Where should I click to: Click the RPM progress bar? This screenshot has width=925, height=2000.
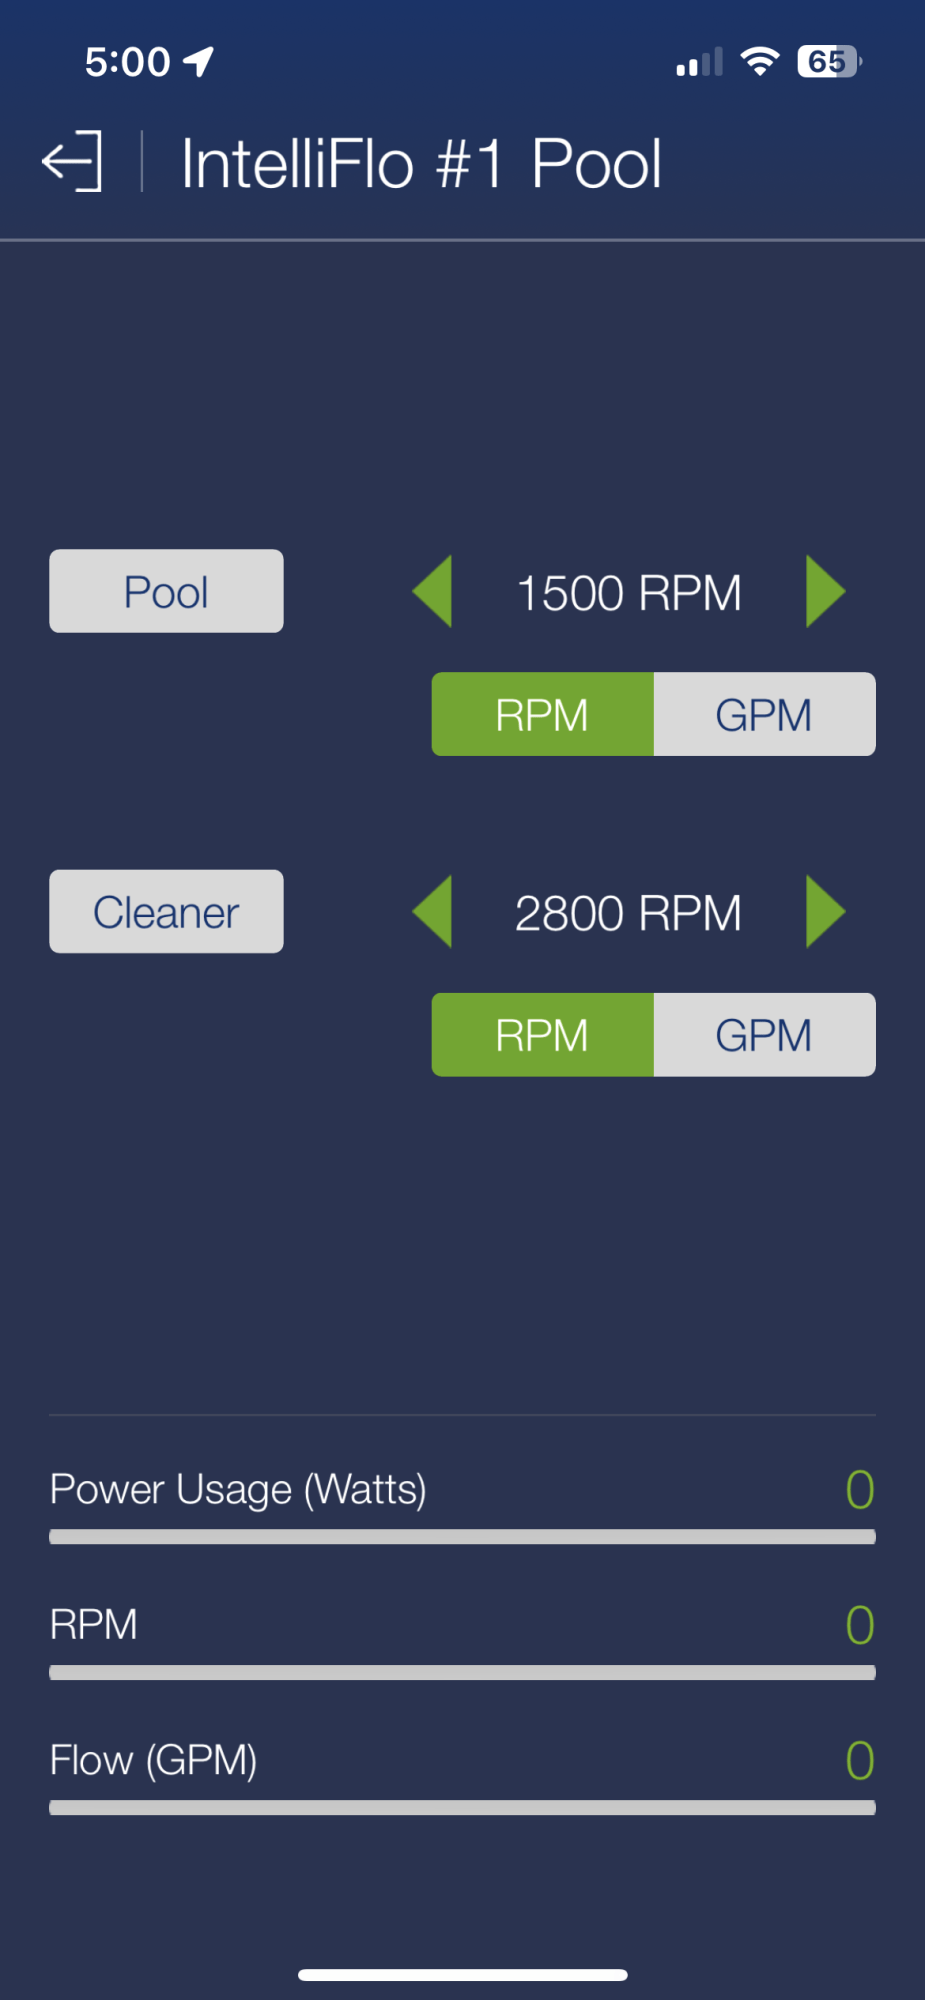462,1672
